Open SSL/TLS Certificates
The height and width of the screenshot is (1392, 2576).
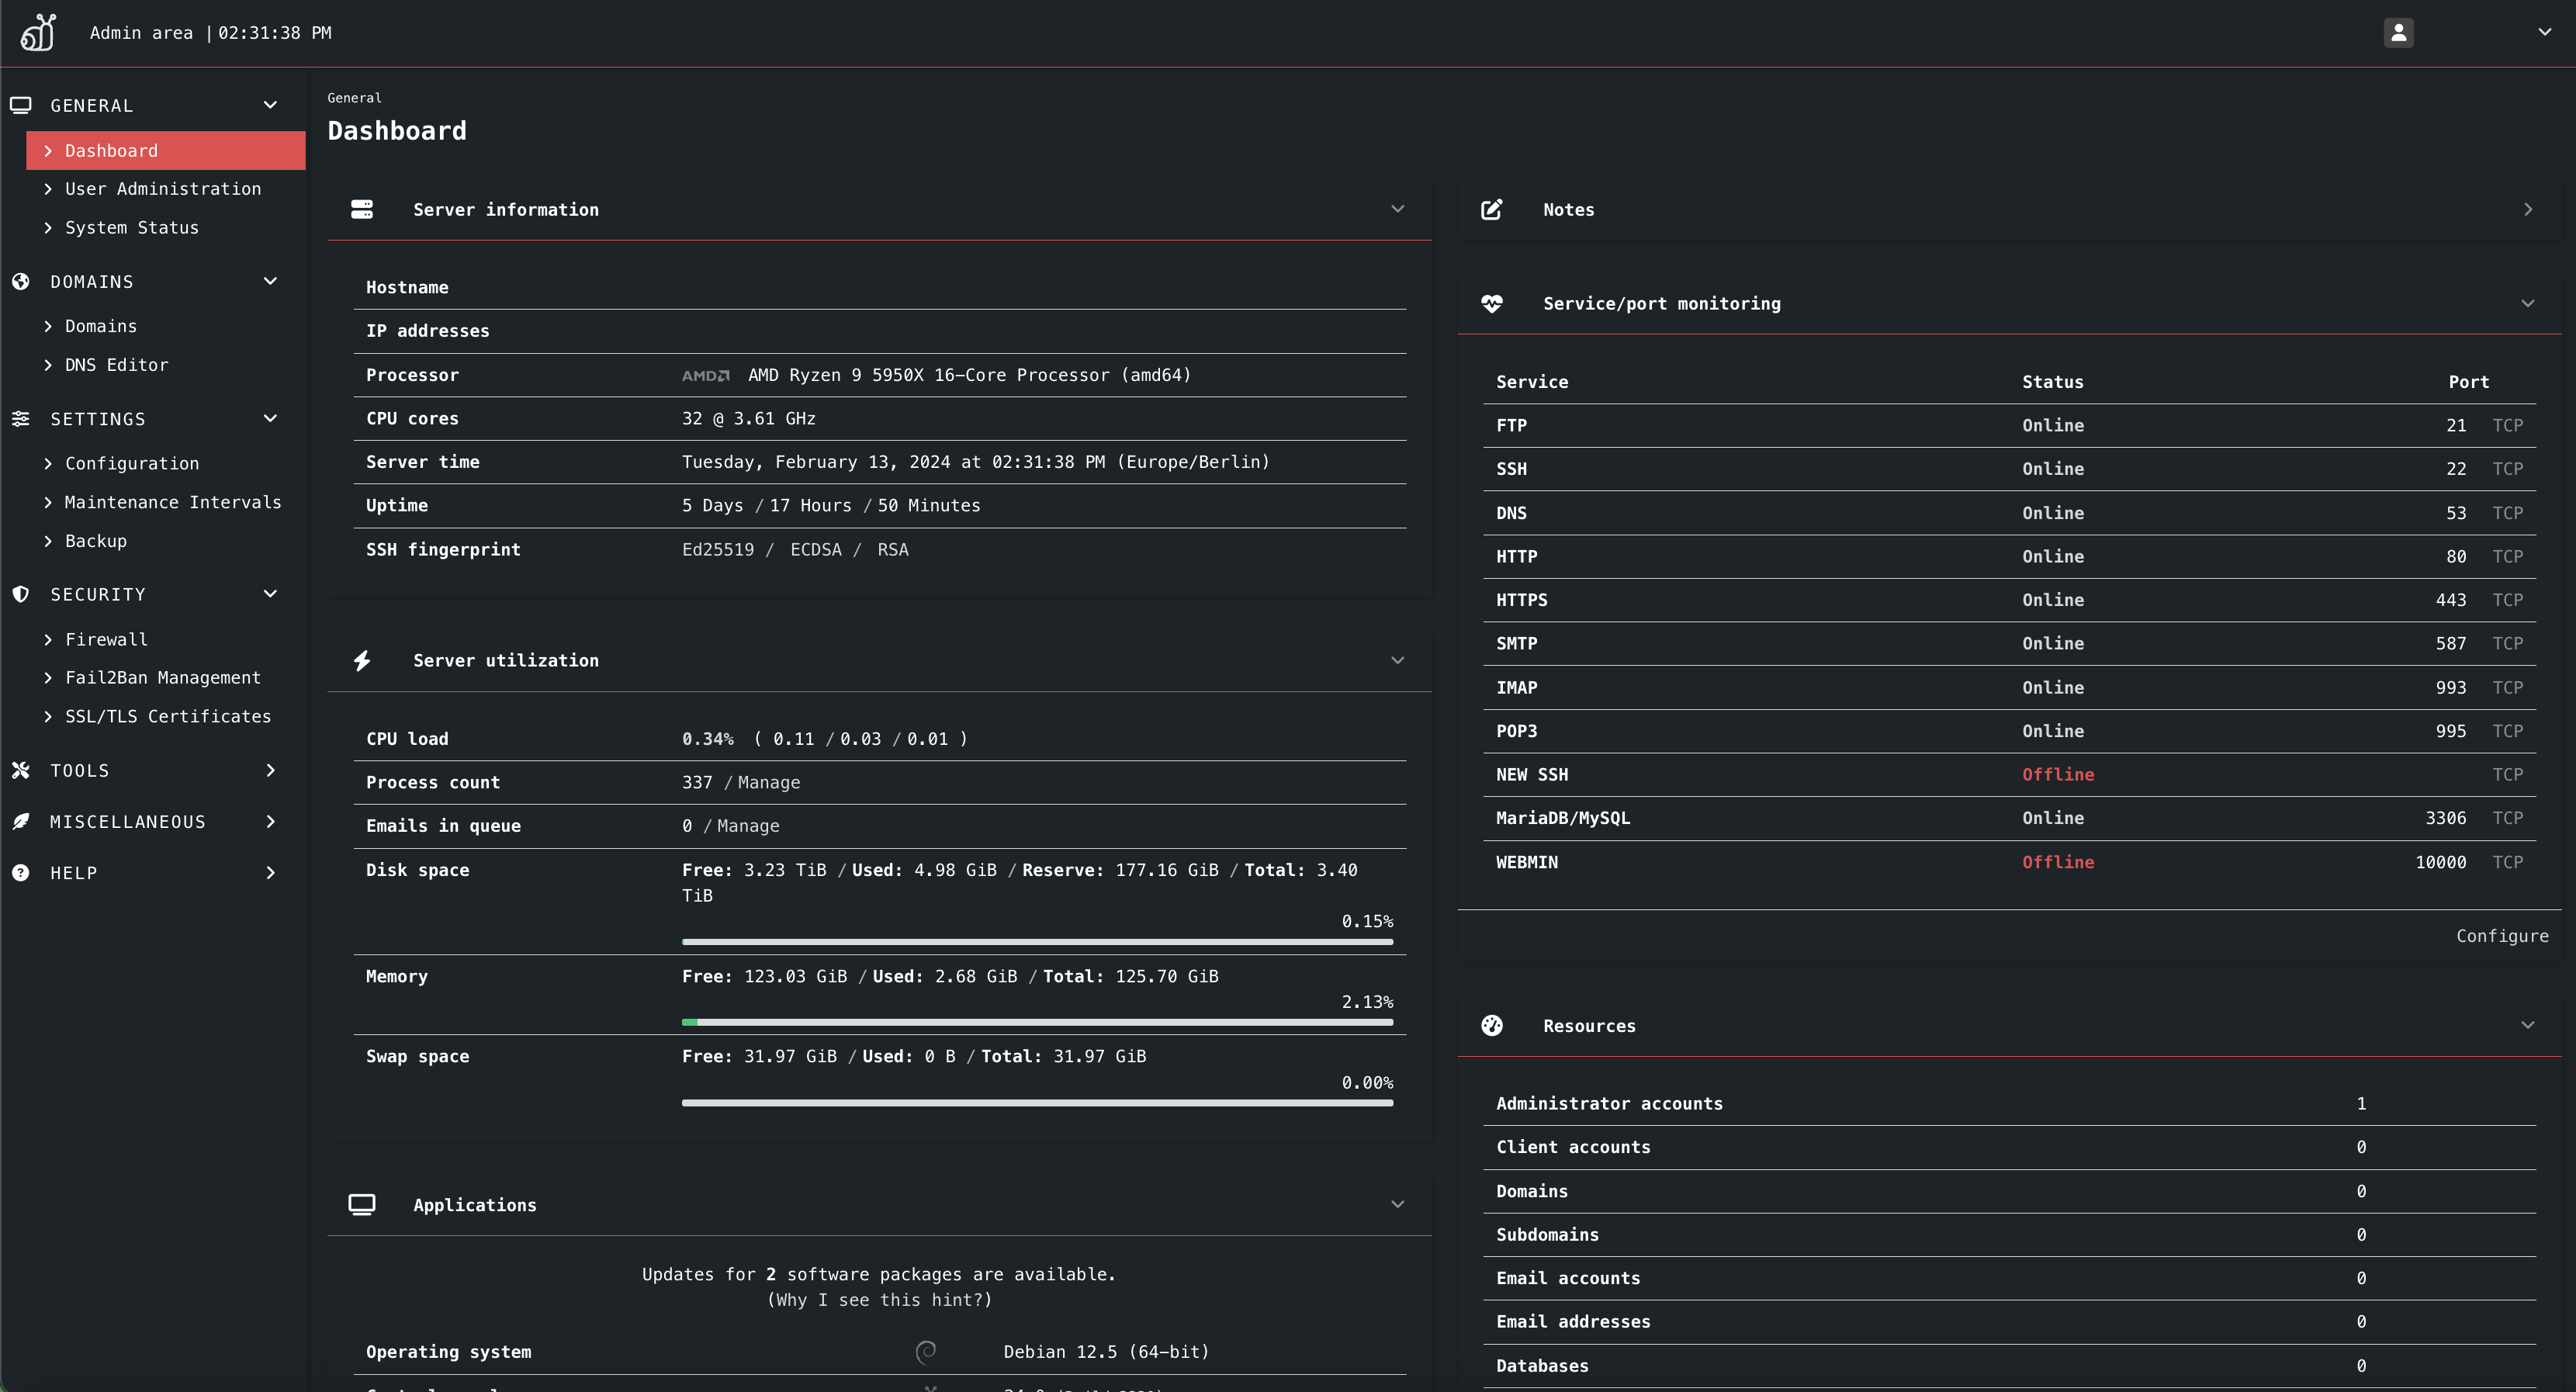pyautogui.click(x=168, y=716)
